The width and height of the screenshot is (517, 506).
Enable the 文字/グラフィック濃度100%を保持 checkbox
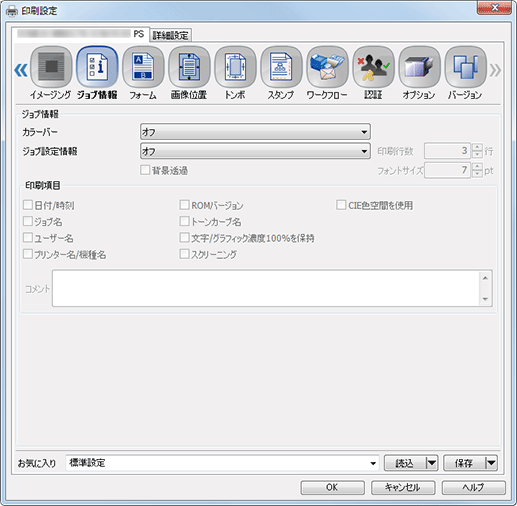coord(184,237)
